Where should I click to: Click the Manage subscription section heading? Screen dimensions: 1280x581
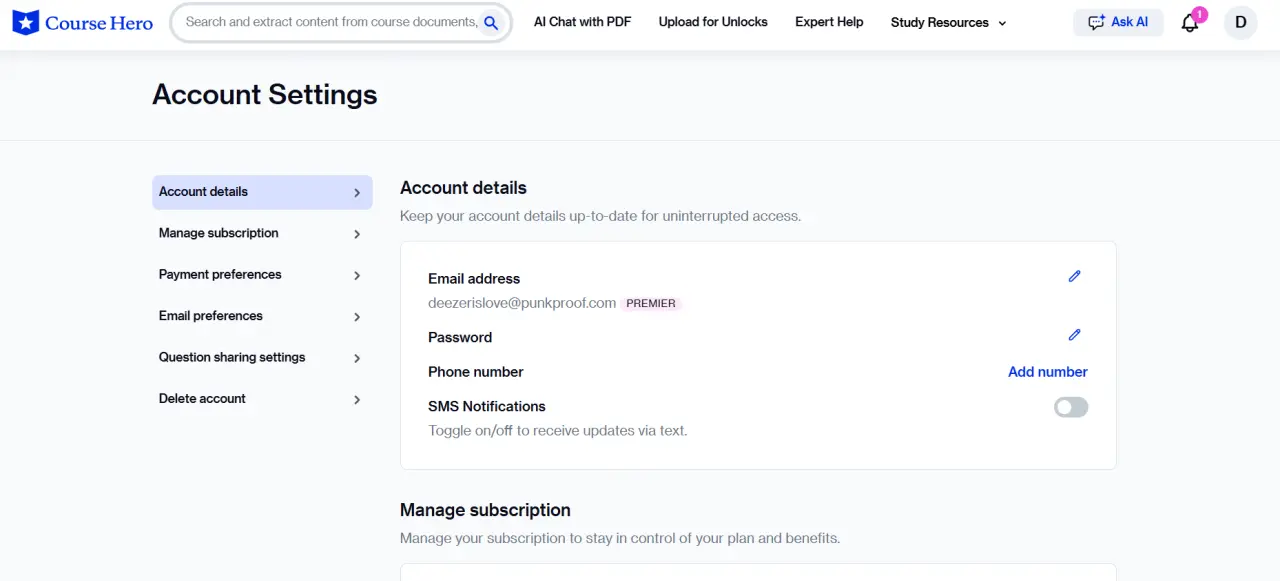[485, 510]
